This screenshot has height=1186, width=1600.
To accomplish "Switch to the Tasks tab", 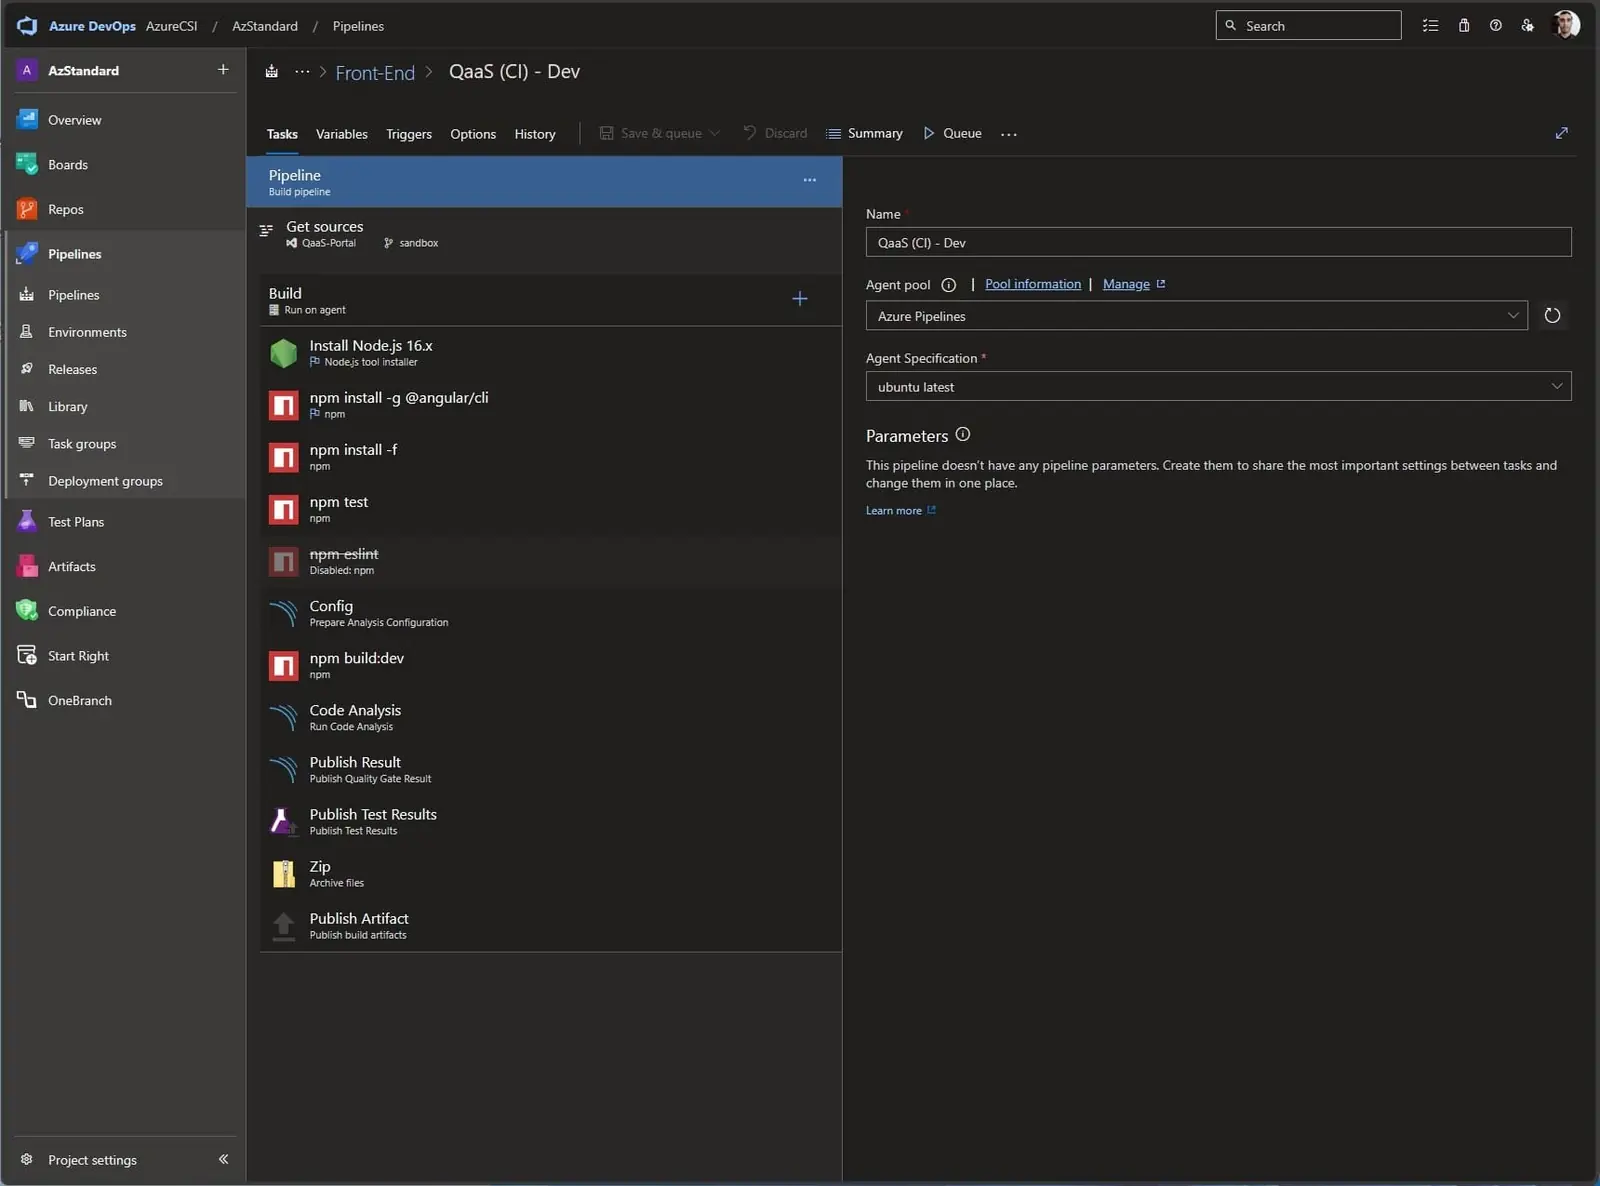I will [282, 134].
